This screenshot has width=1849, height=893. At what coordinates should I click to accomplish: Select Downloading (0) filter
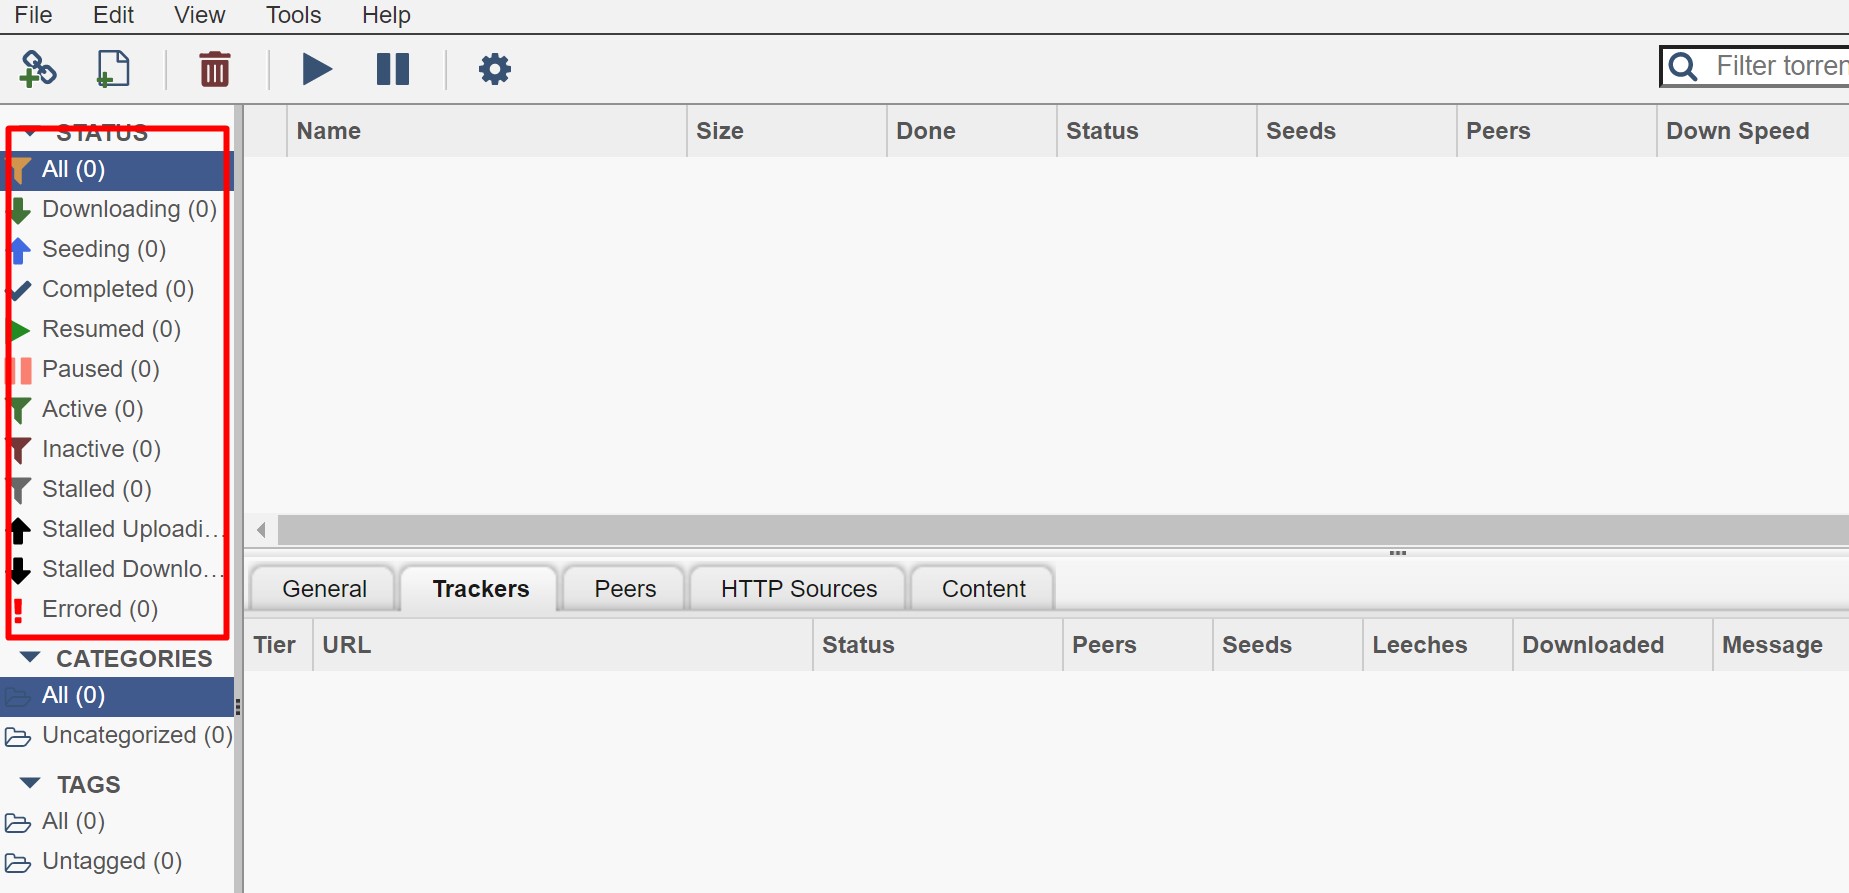point(117,210)
